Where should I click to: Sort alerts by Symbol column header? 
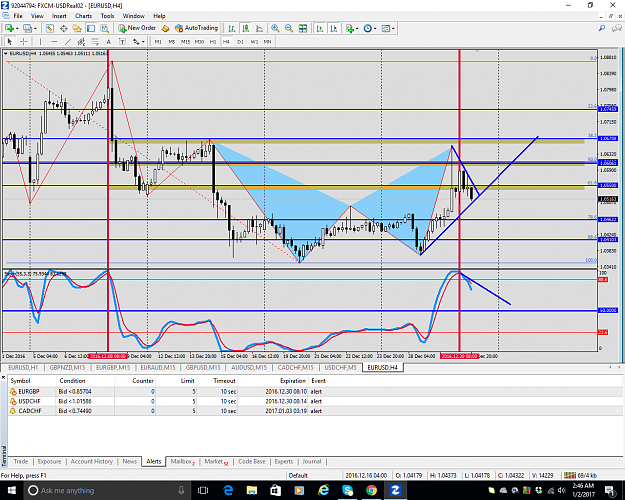click(20, 381)
